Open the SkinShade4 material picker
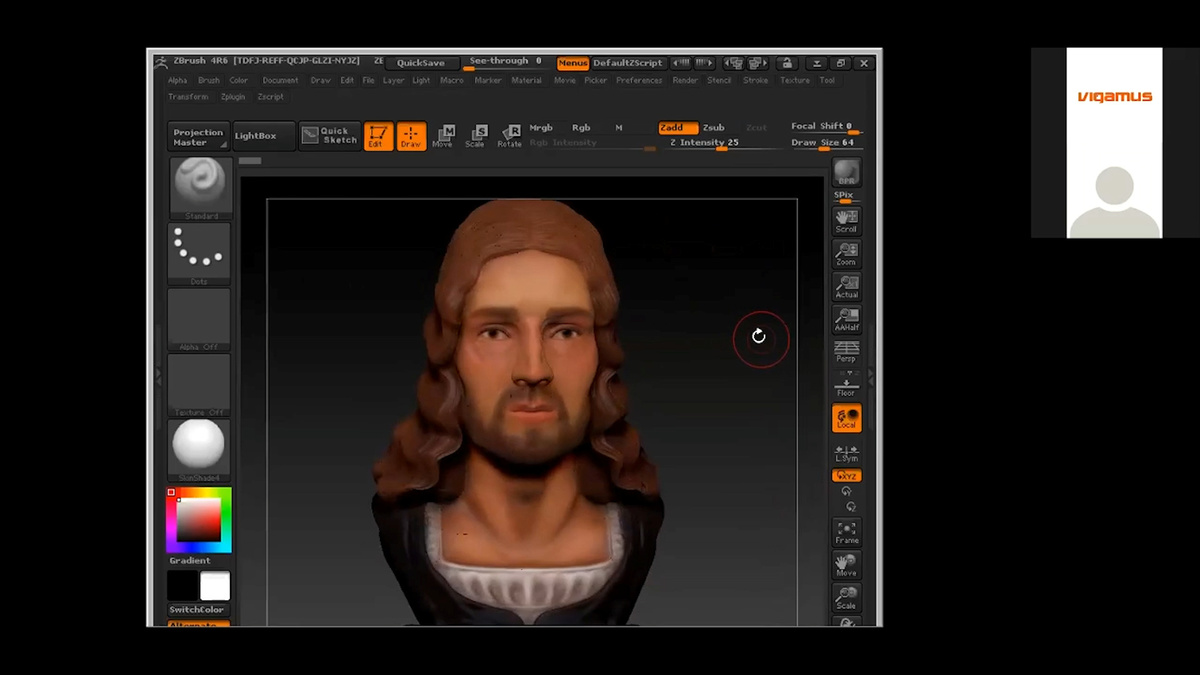 click(200, 449)
